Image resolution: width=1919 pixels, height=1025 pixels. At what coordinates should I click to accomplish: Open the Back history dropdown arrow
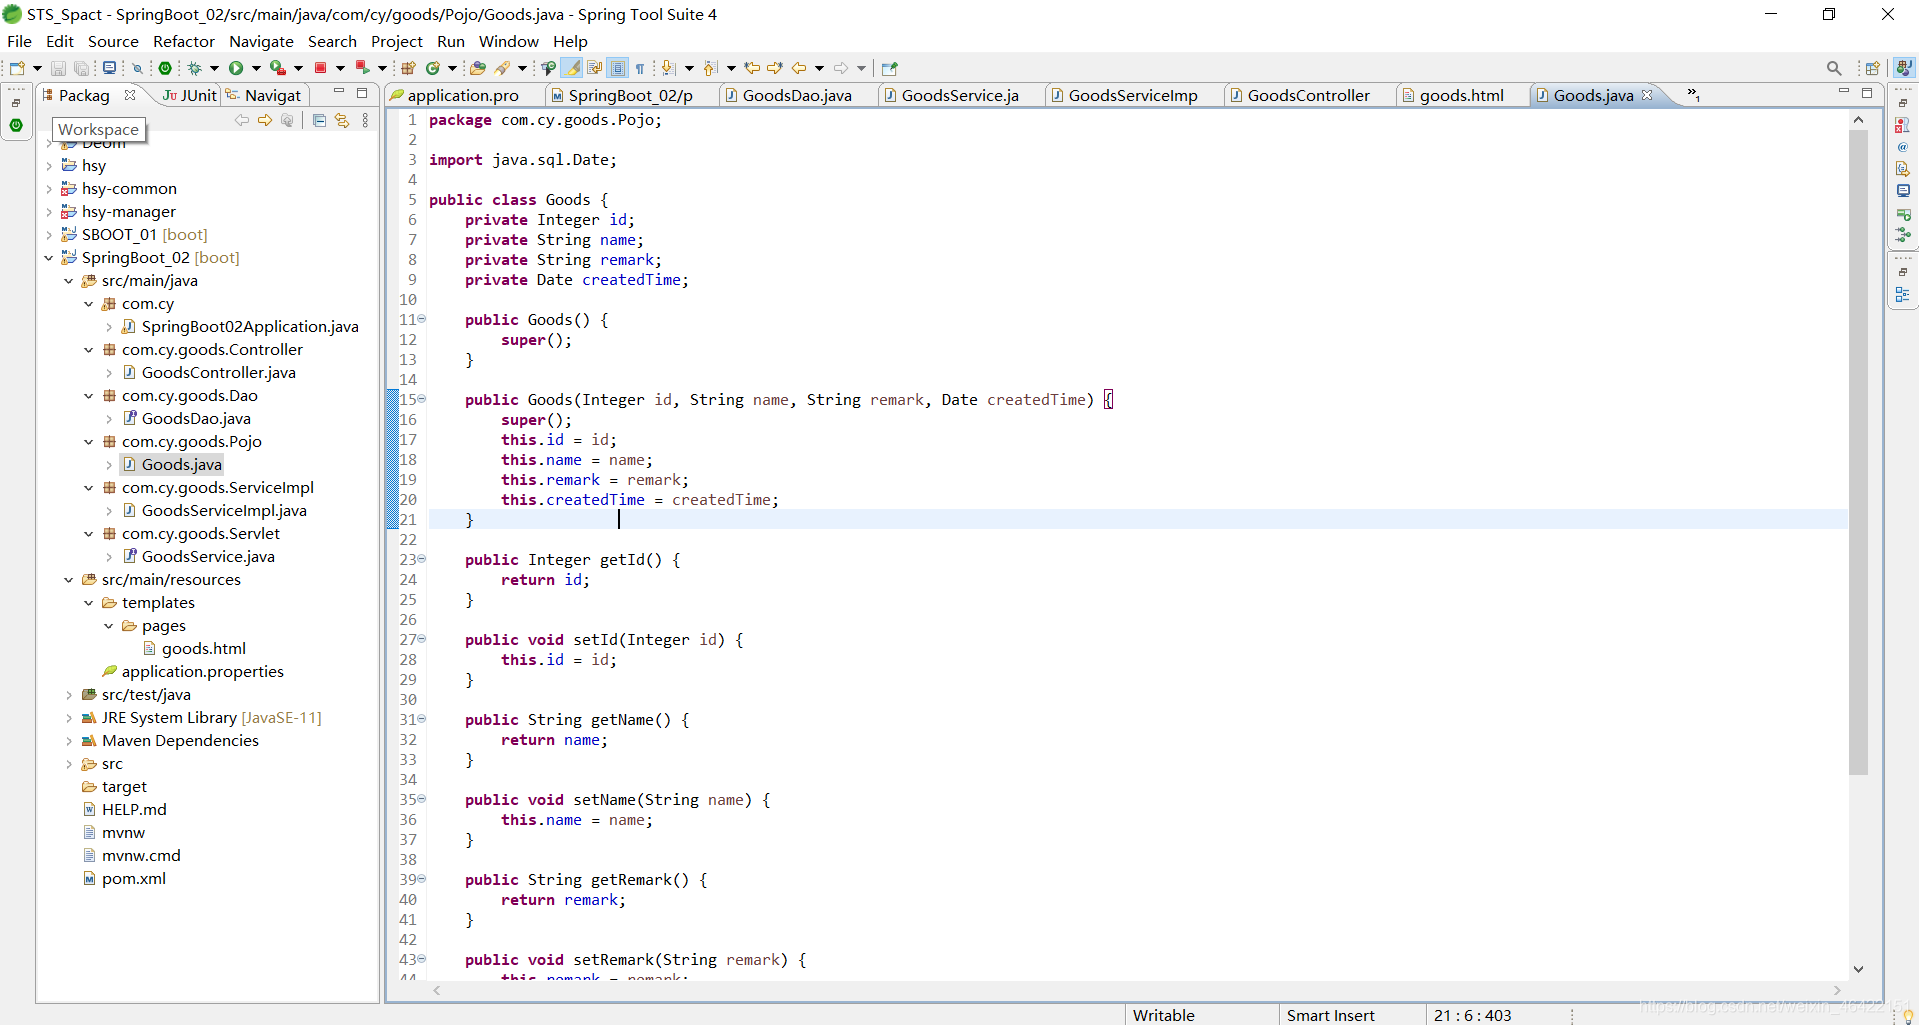click(x=819, y=68)
